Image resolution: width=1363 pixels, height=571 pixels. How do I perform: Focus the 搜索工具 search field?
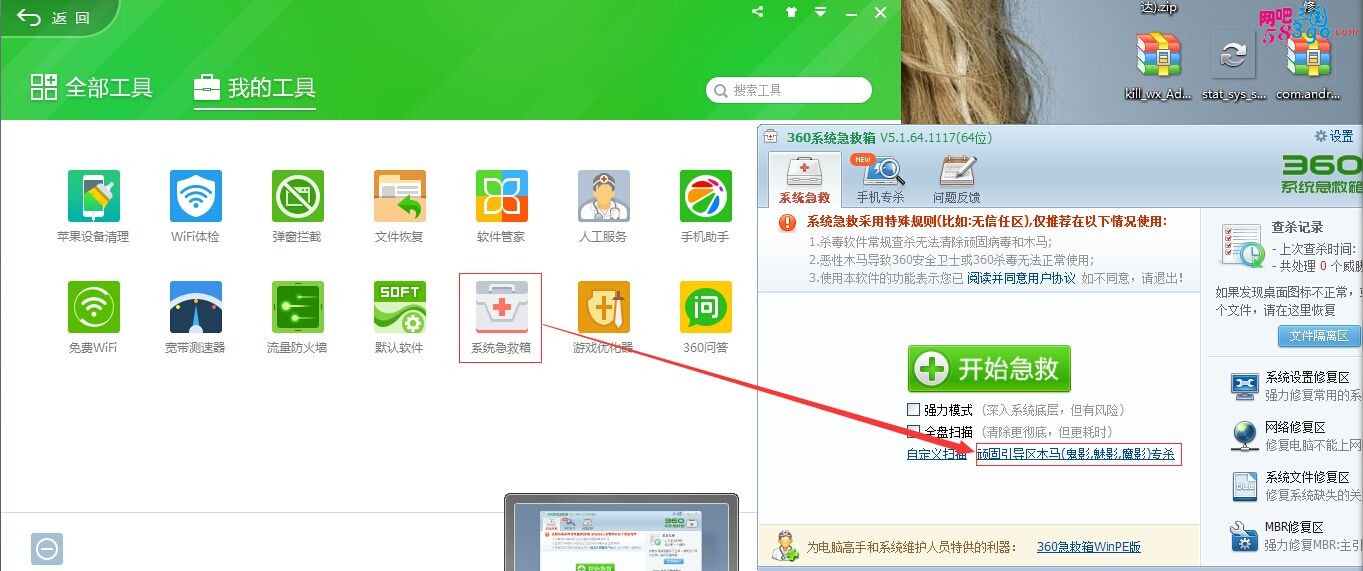789,90
